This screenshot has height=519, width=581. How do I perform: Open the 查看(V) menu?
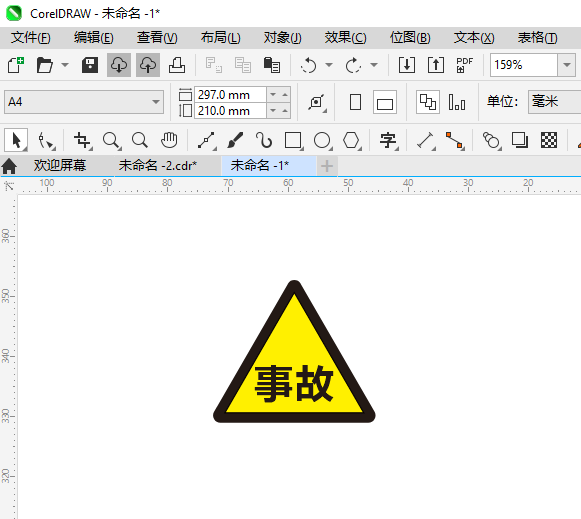click(x=157, y=38)
